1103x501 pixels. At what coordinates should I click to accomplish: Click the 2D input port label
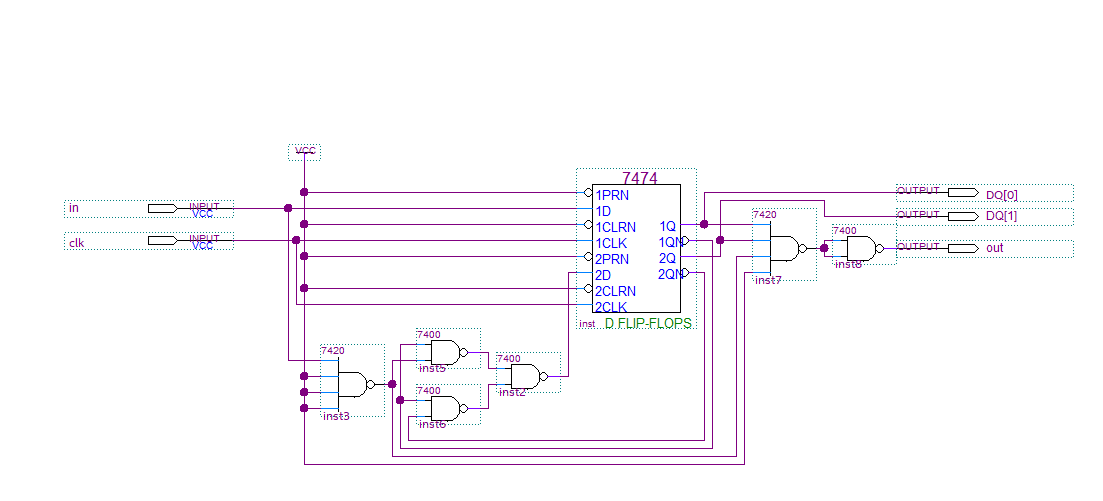[603, 275]
